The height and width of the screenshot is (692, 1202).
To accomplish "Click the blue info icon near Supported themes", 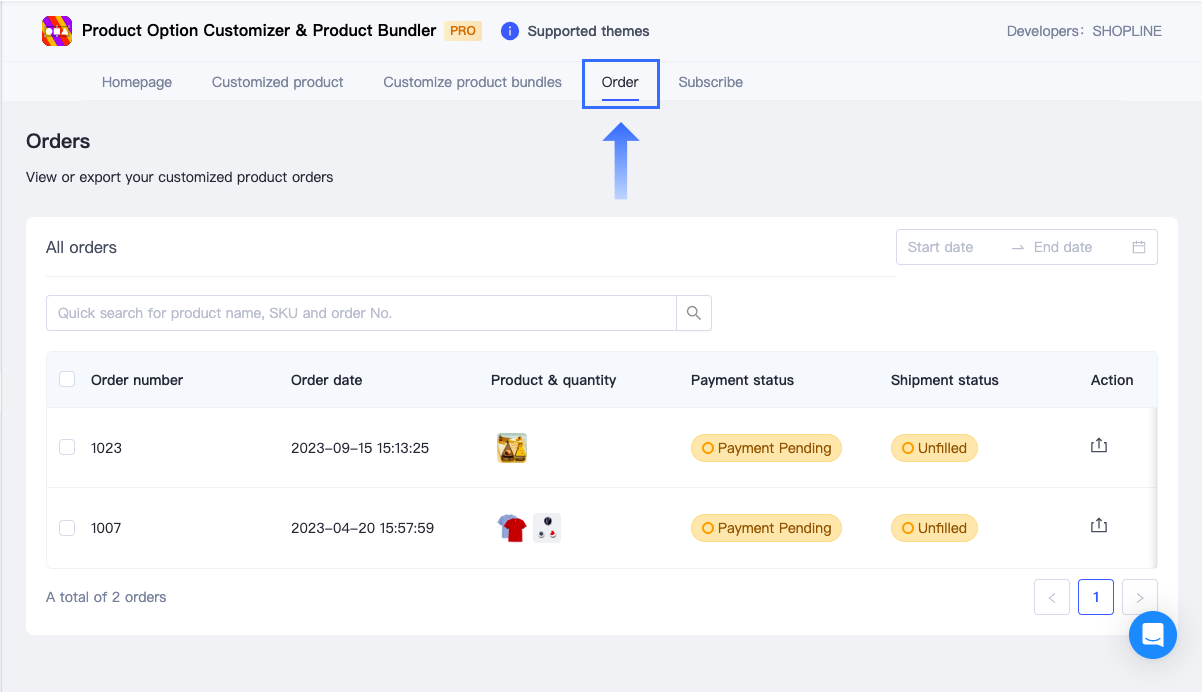I will click(510, 31).
